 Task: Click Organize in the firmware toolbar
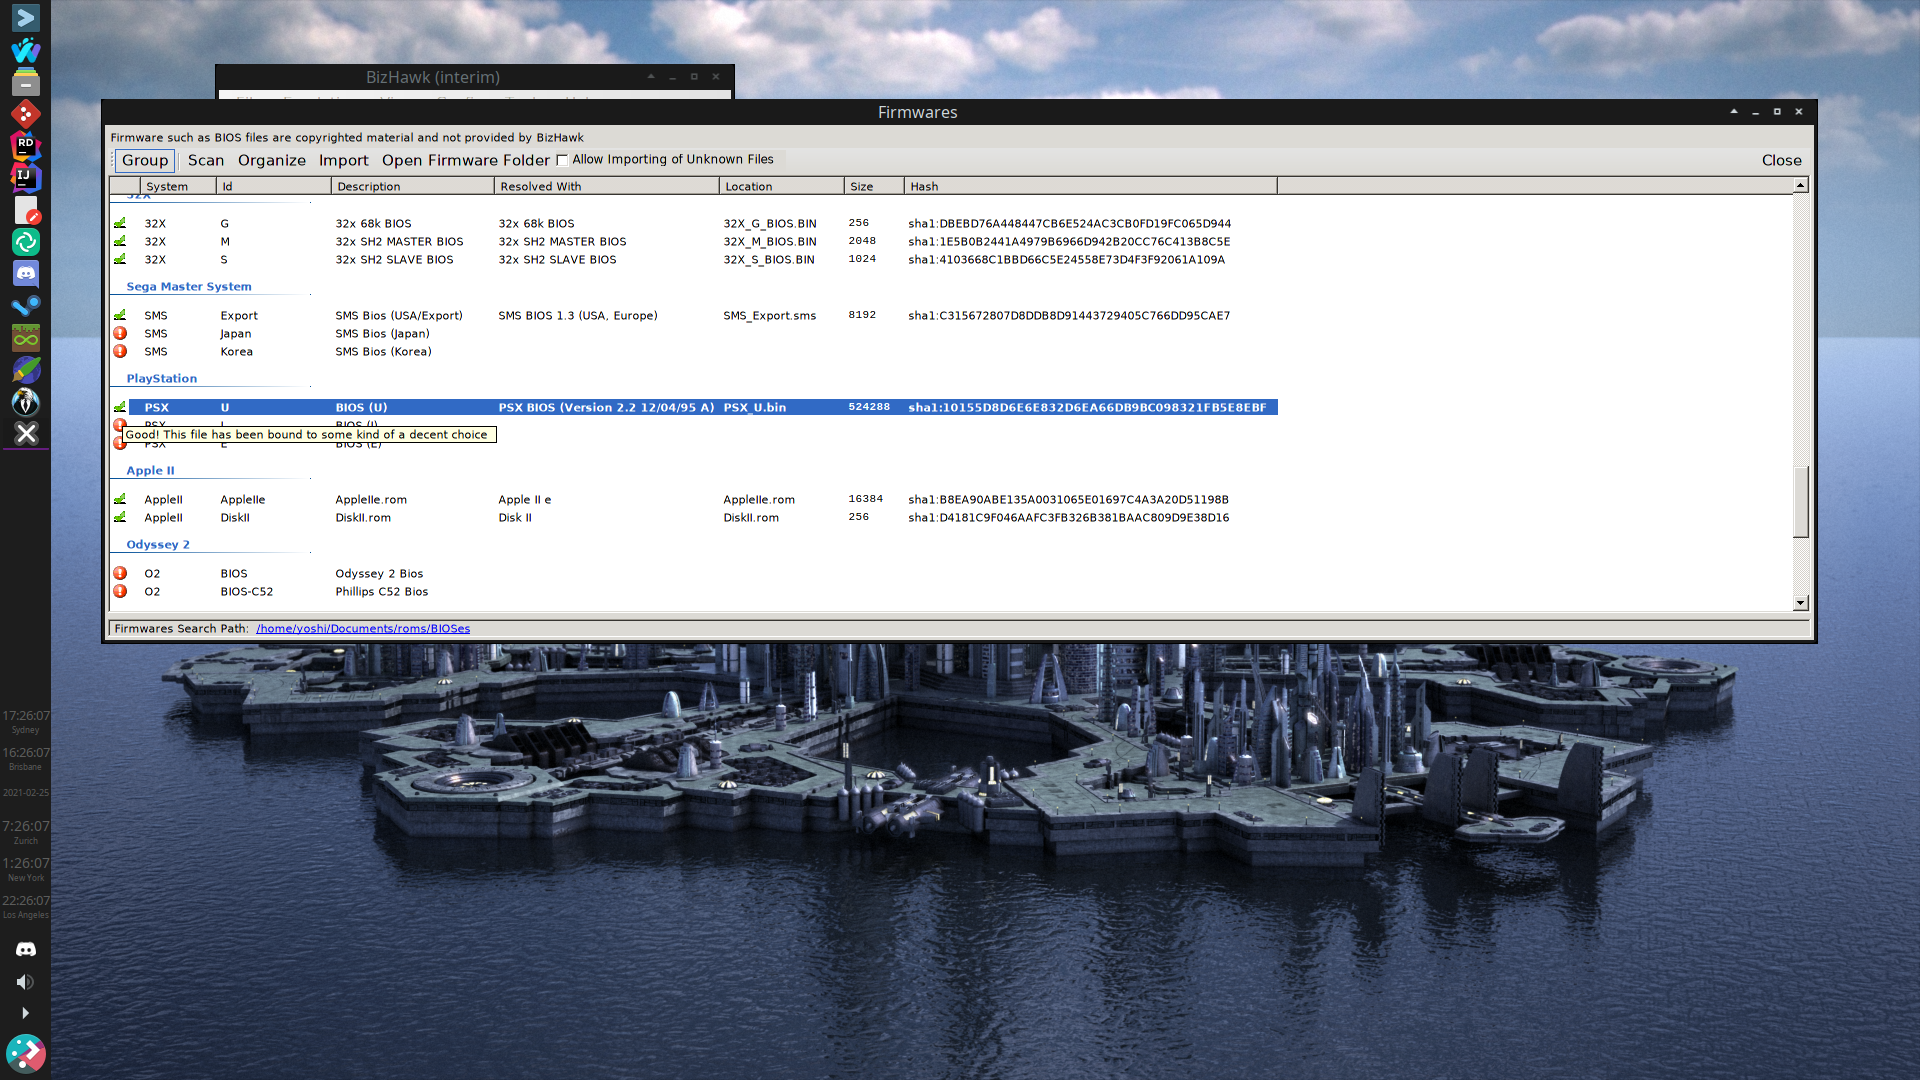[x=272, y=160]
